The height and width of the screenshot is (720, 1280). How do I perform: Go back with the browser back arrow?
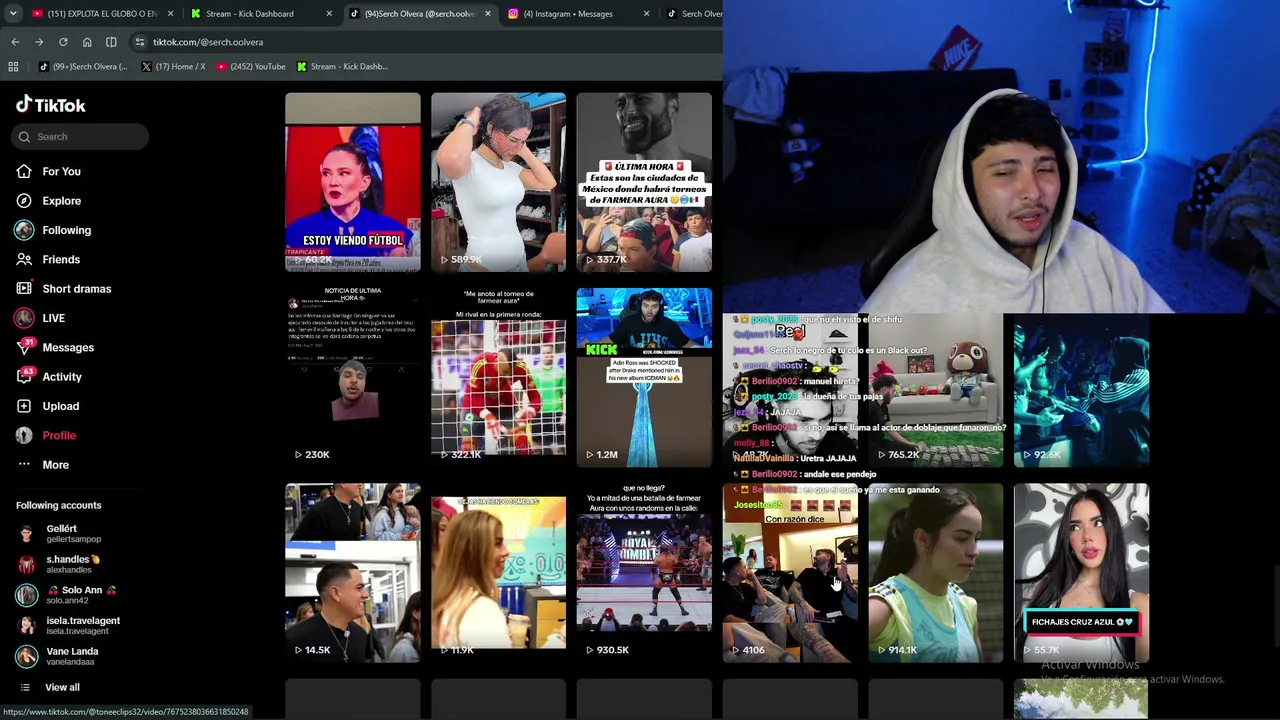[15, 42]
